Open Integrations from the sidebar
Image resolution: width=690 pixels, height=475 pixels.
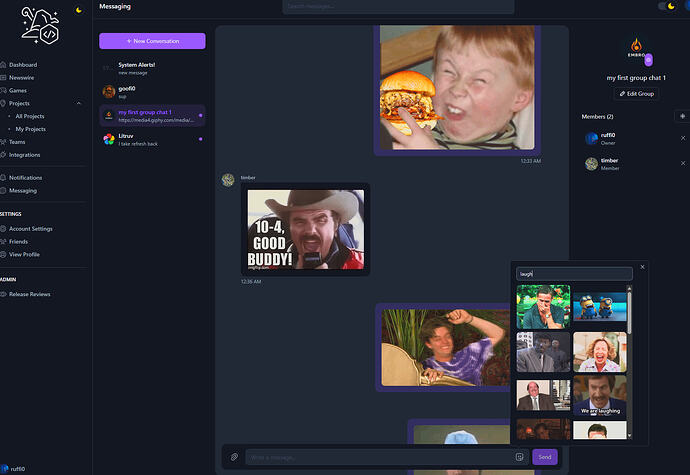point(24,155)
